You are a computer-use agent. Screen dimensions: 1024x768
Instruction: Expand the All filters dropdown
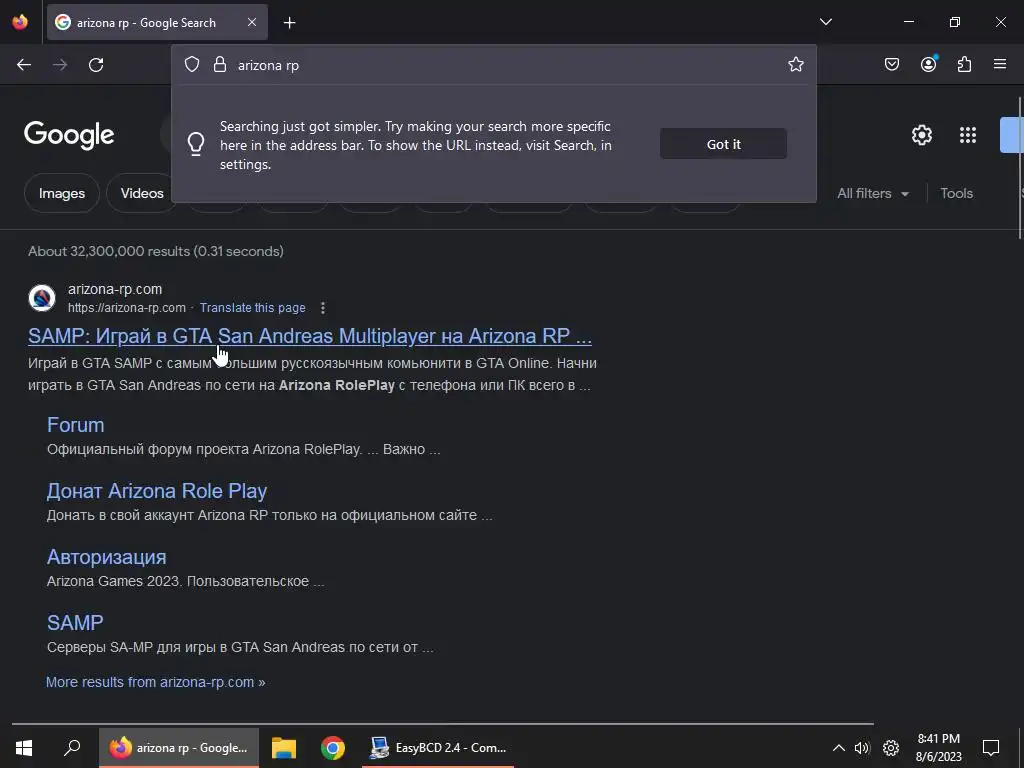tap(872, 193)
